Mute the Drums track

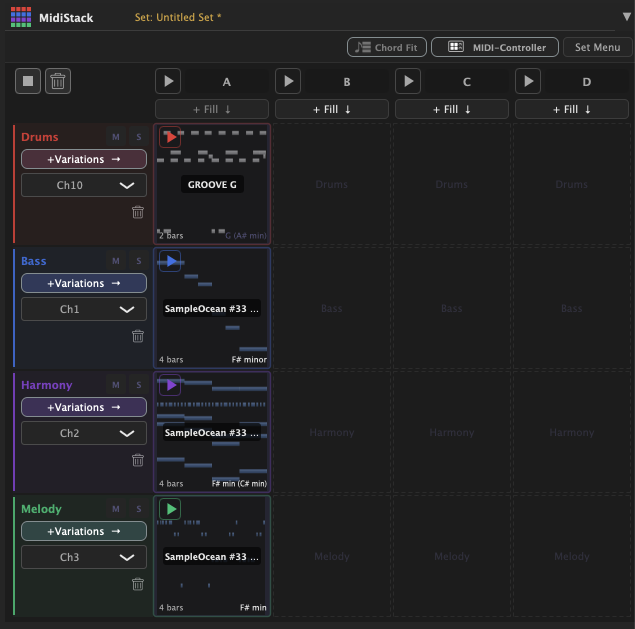click(116, 137)
